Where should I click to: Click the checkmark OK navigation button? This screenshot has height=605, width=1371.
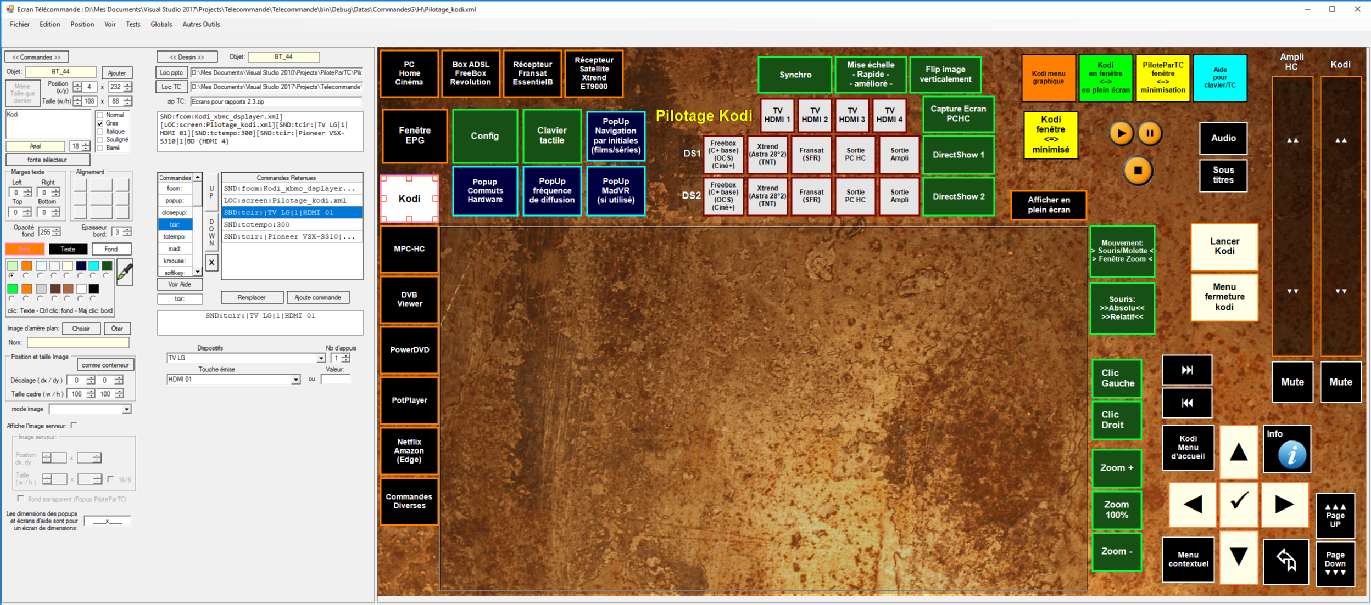(x=1238, y=503)
